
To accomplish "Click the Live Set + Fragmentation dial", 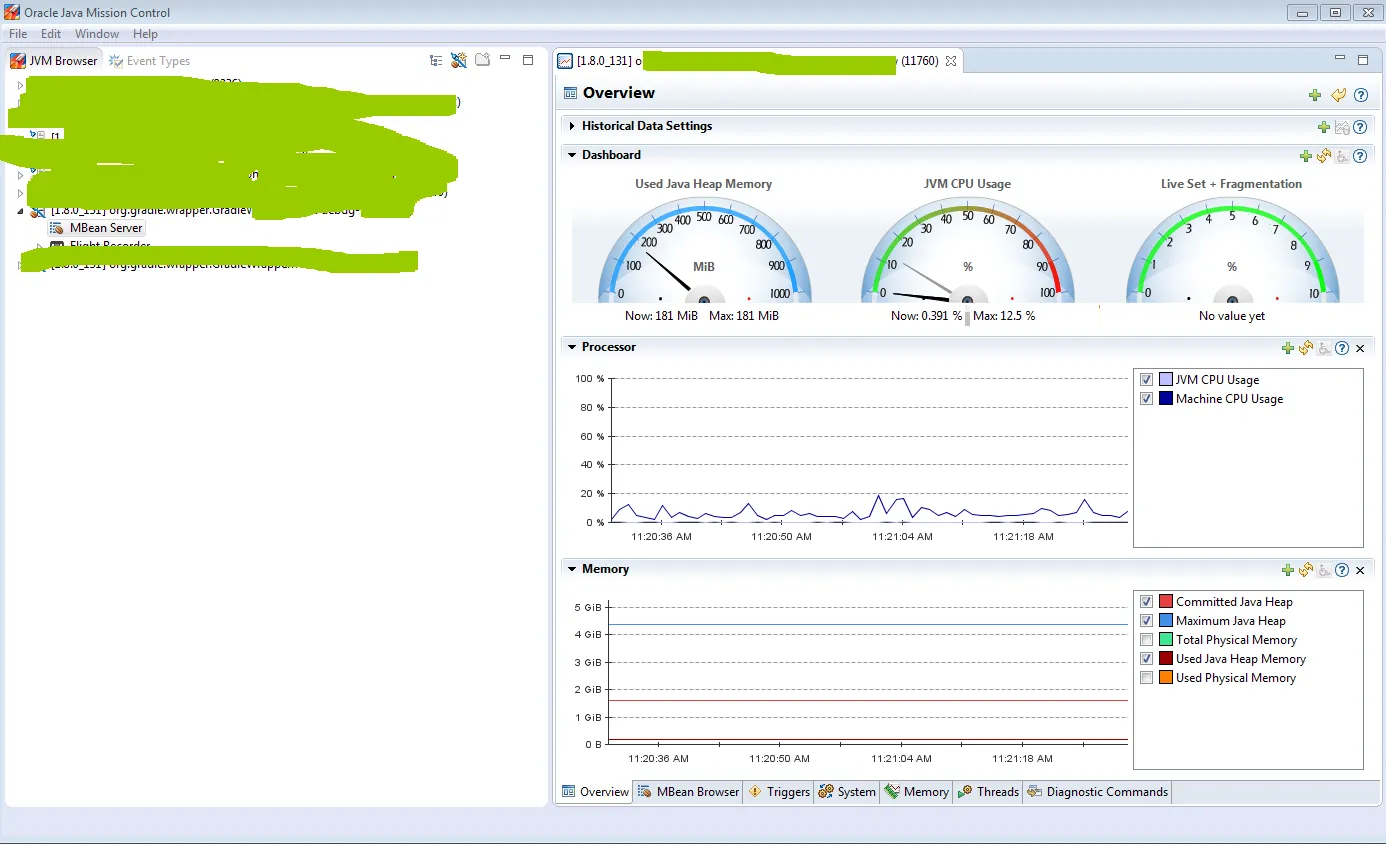I will coord(1232,250).
